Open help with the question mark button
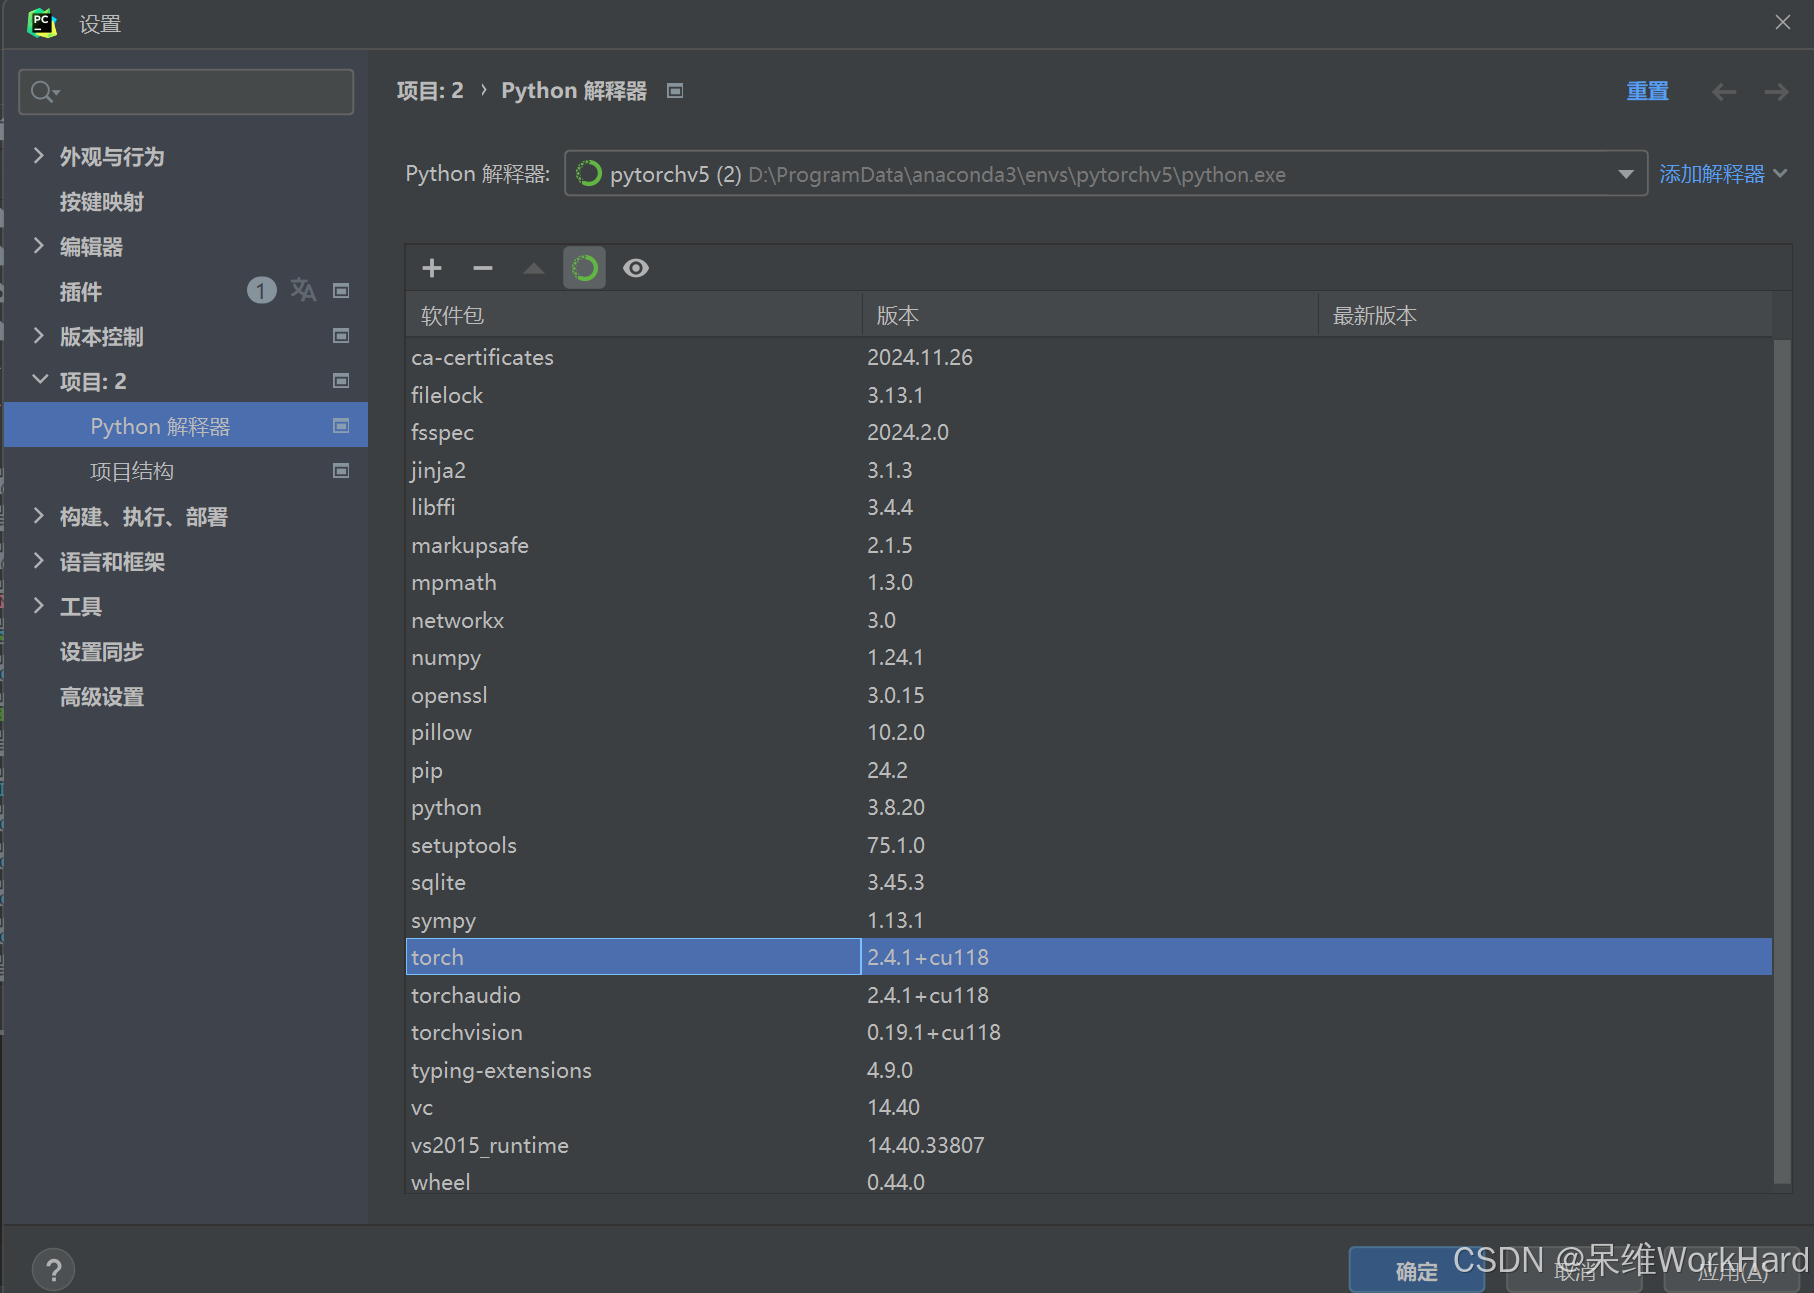 pos(53,1270)
